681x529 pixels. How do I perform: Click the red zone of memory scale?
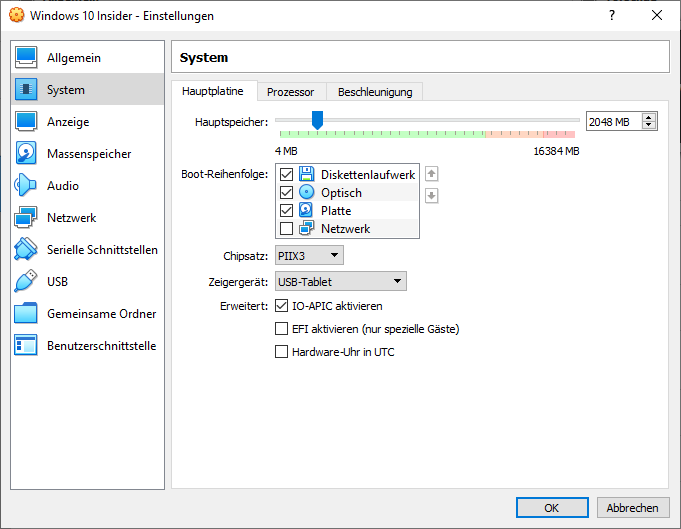coord(559,134)
